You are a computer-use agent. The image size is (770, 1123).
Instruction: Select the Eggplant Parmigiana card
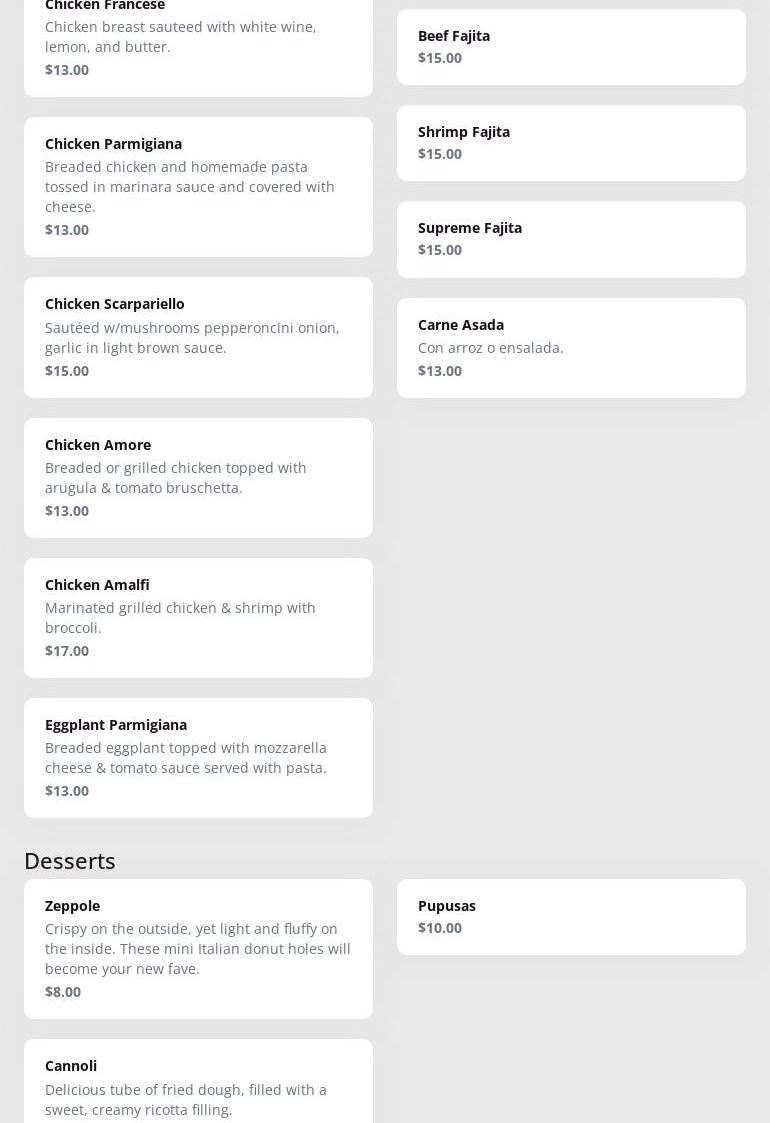[x=198, y=757]
